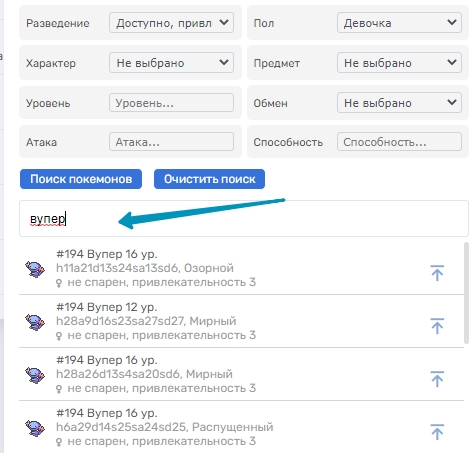Image resolution: width=471 pixels, height=453 pixels.
Task: Expand the Характер dropdown
Action: pos(171,63)
